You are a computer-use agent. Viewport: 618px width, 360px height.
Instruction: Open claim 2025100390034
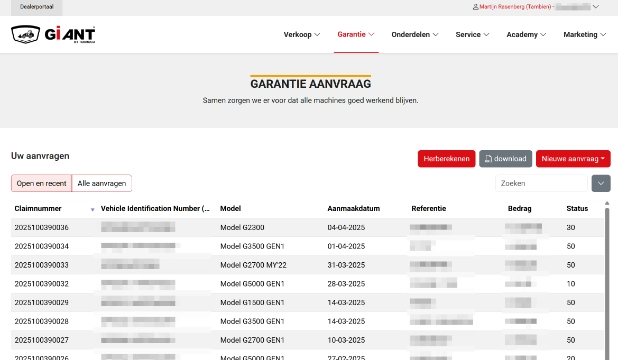click(x=41, y=246)
